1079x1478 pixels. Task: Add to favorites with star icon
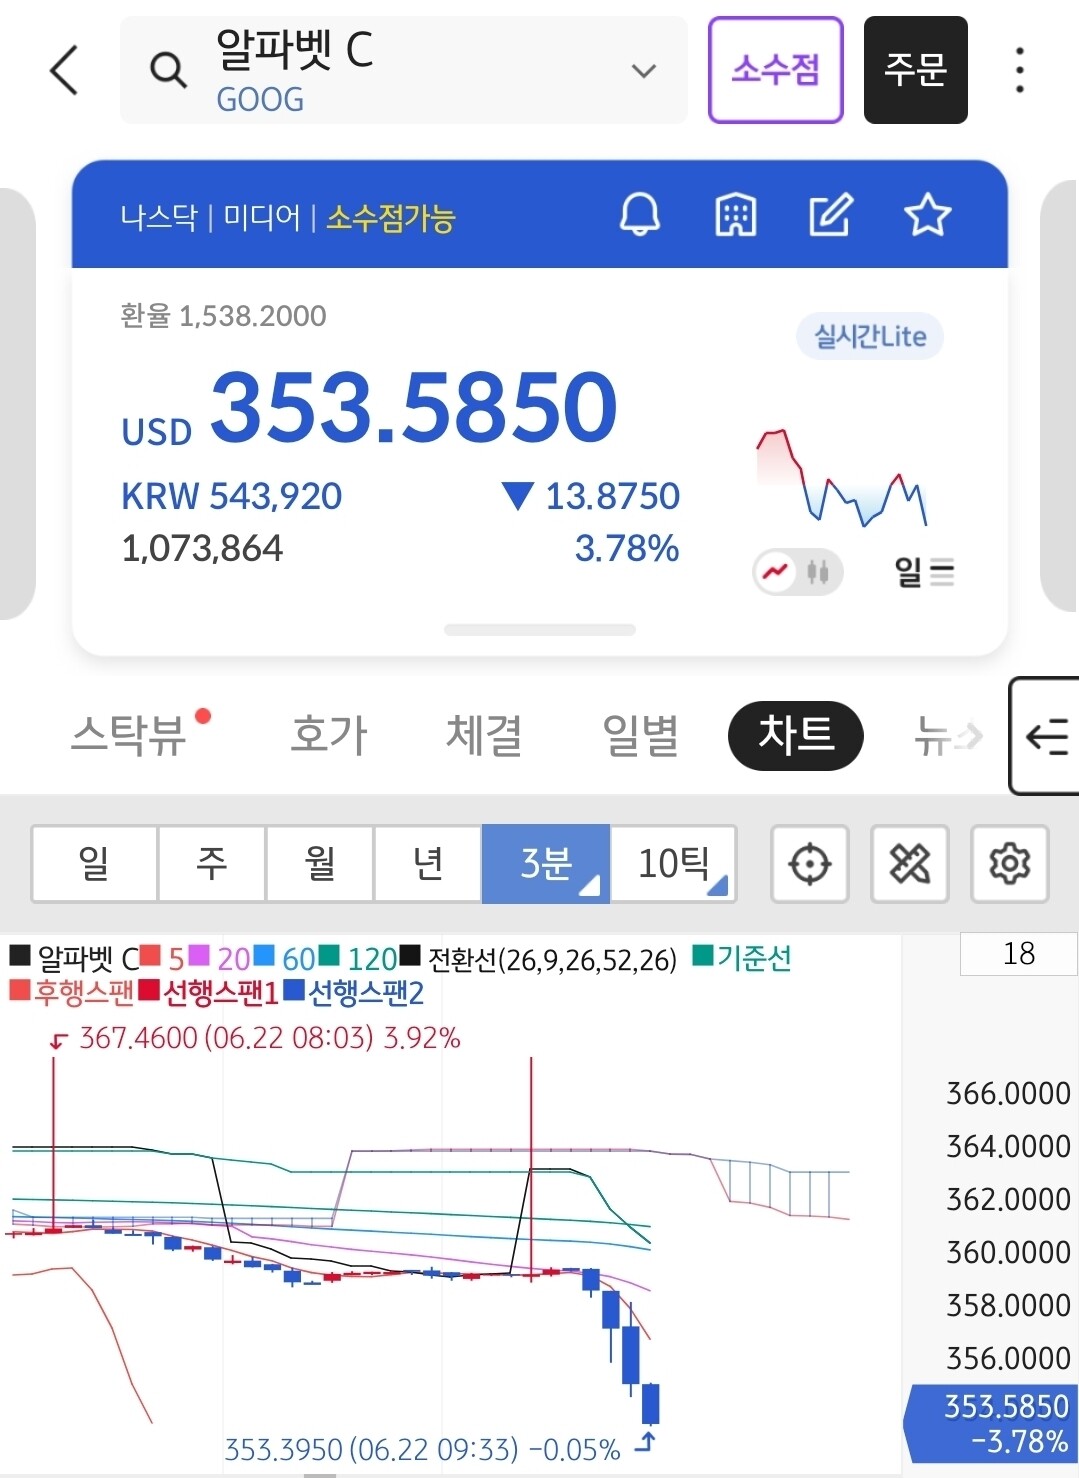927,215
